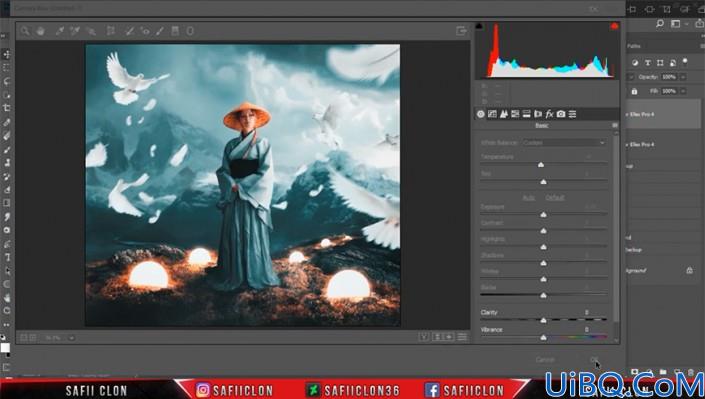The height and width of the screenshot is (399, 705).
Task: Open the Tone Curve panel tab
Action: pos(492,114)
